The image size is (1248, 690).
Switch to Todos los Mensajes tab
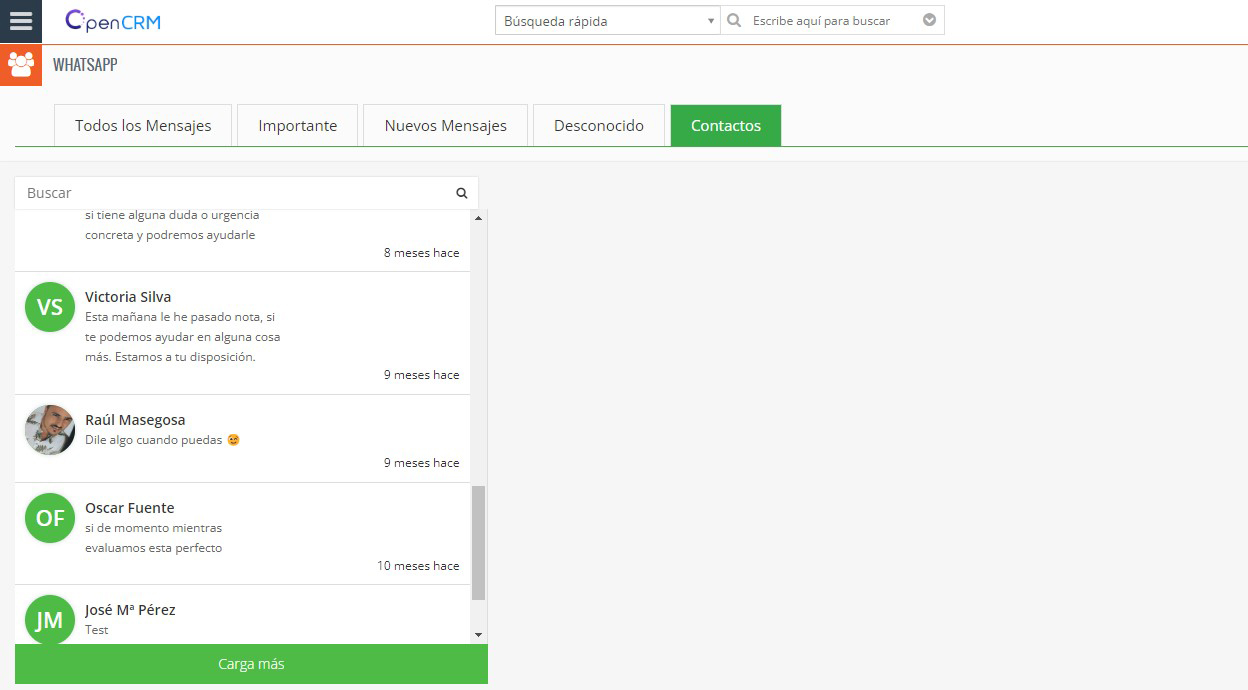point(143,125)
